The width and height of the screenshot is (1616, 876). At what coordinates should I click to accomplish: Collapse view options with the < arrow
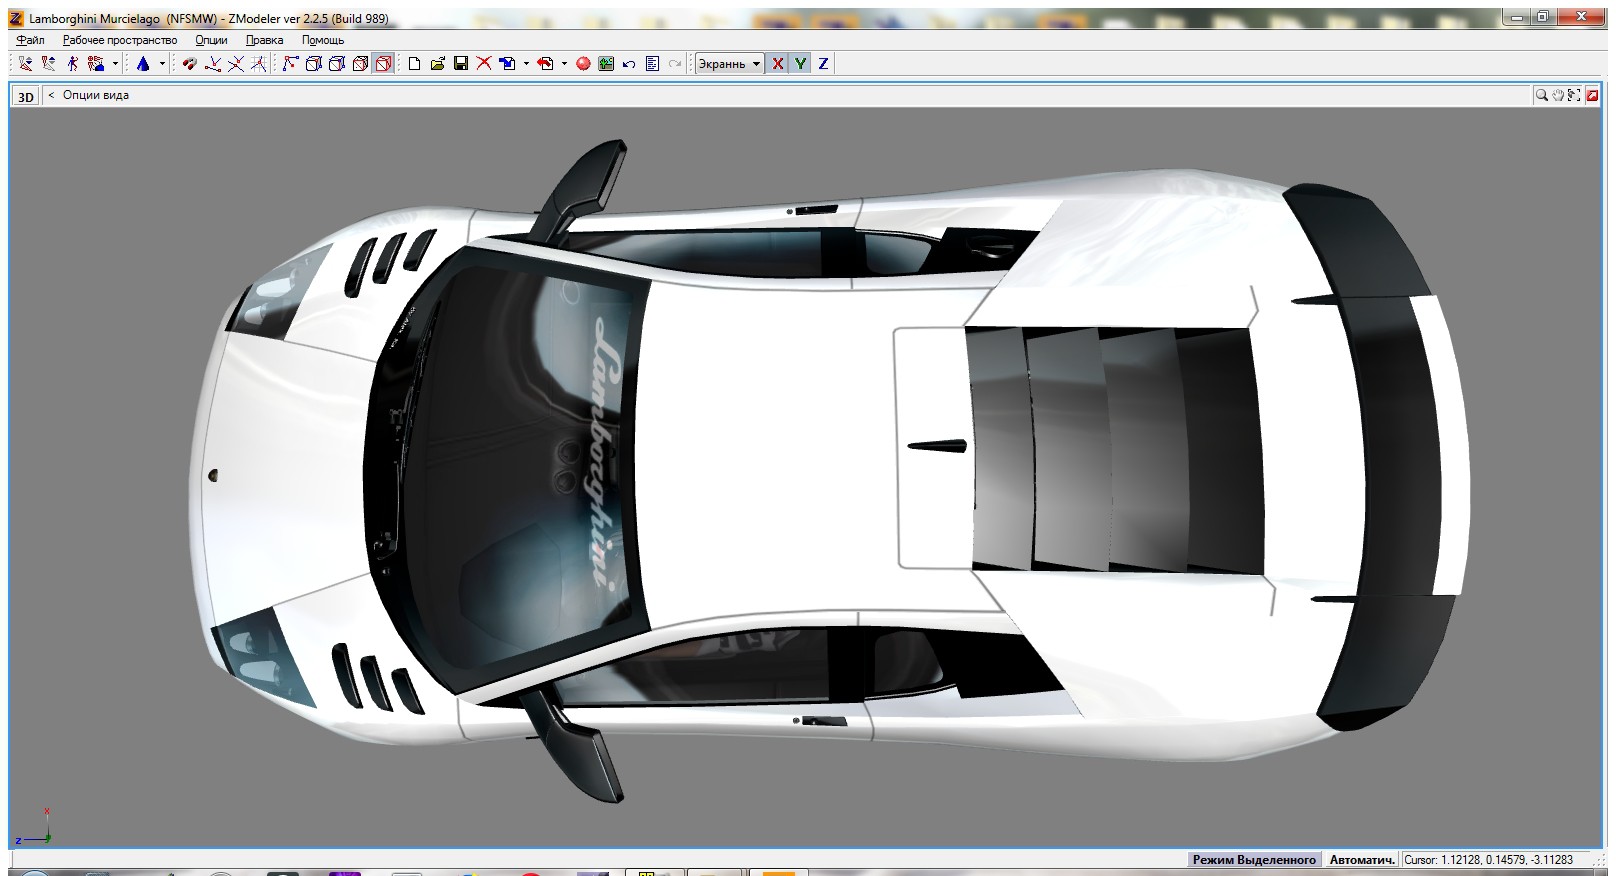point(51,95)
